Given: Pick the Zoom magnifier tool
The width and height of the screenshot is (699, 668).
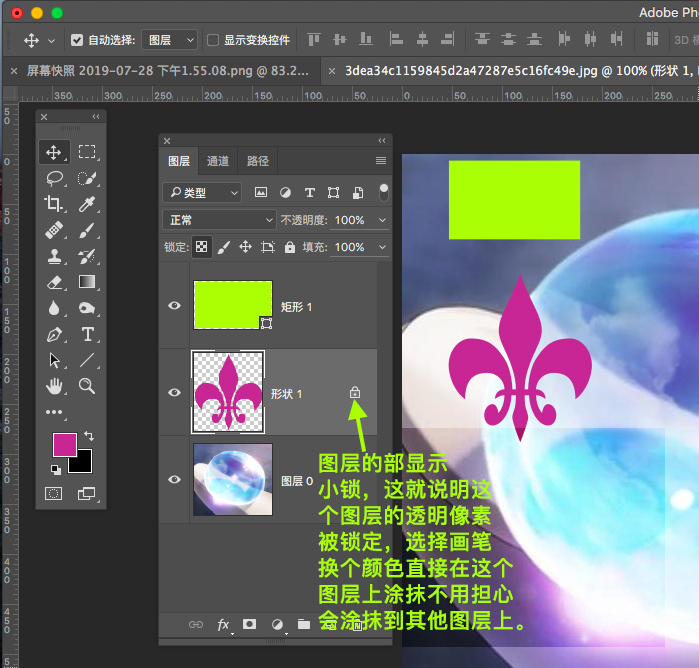Looking at the screenshot, I should 88,386.
